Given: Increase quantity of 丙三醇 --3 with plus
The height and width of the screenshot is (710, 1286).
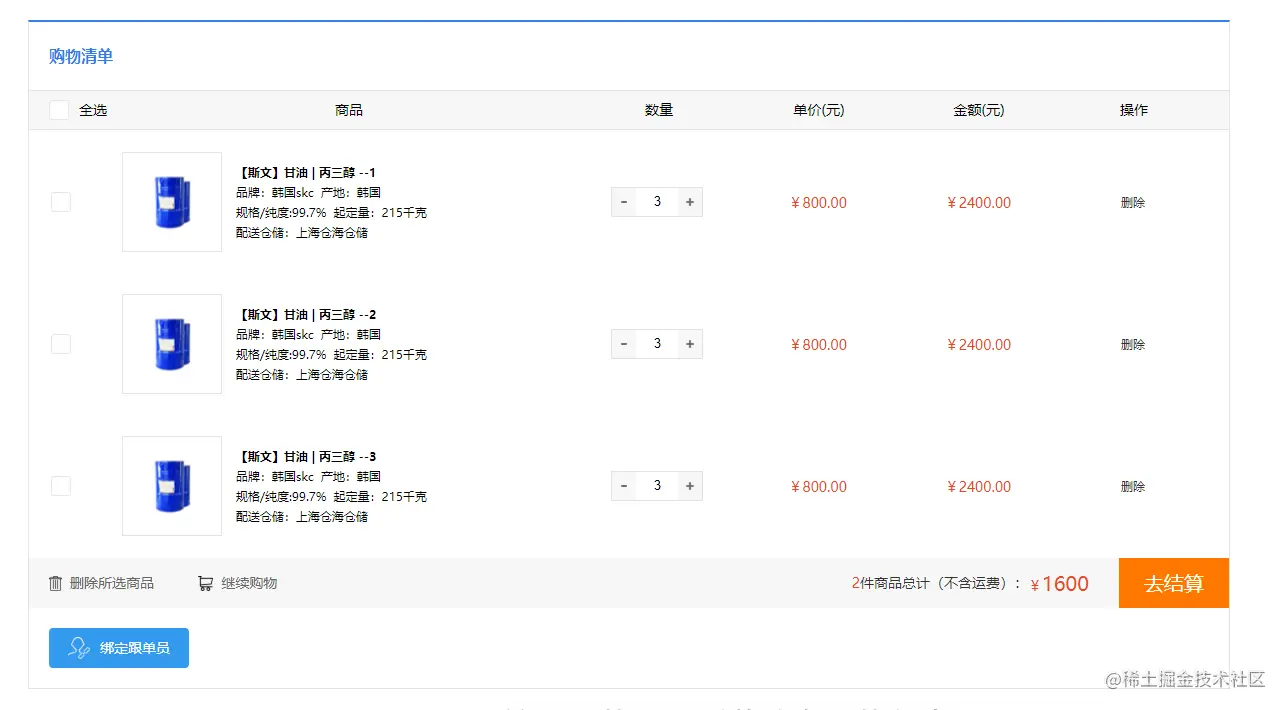Looking at the screenshot, I should (690, 486).
